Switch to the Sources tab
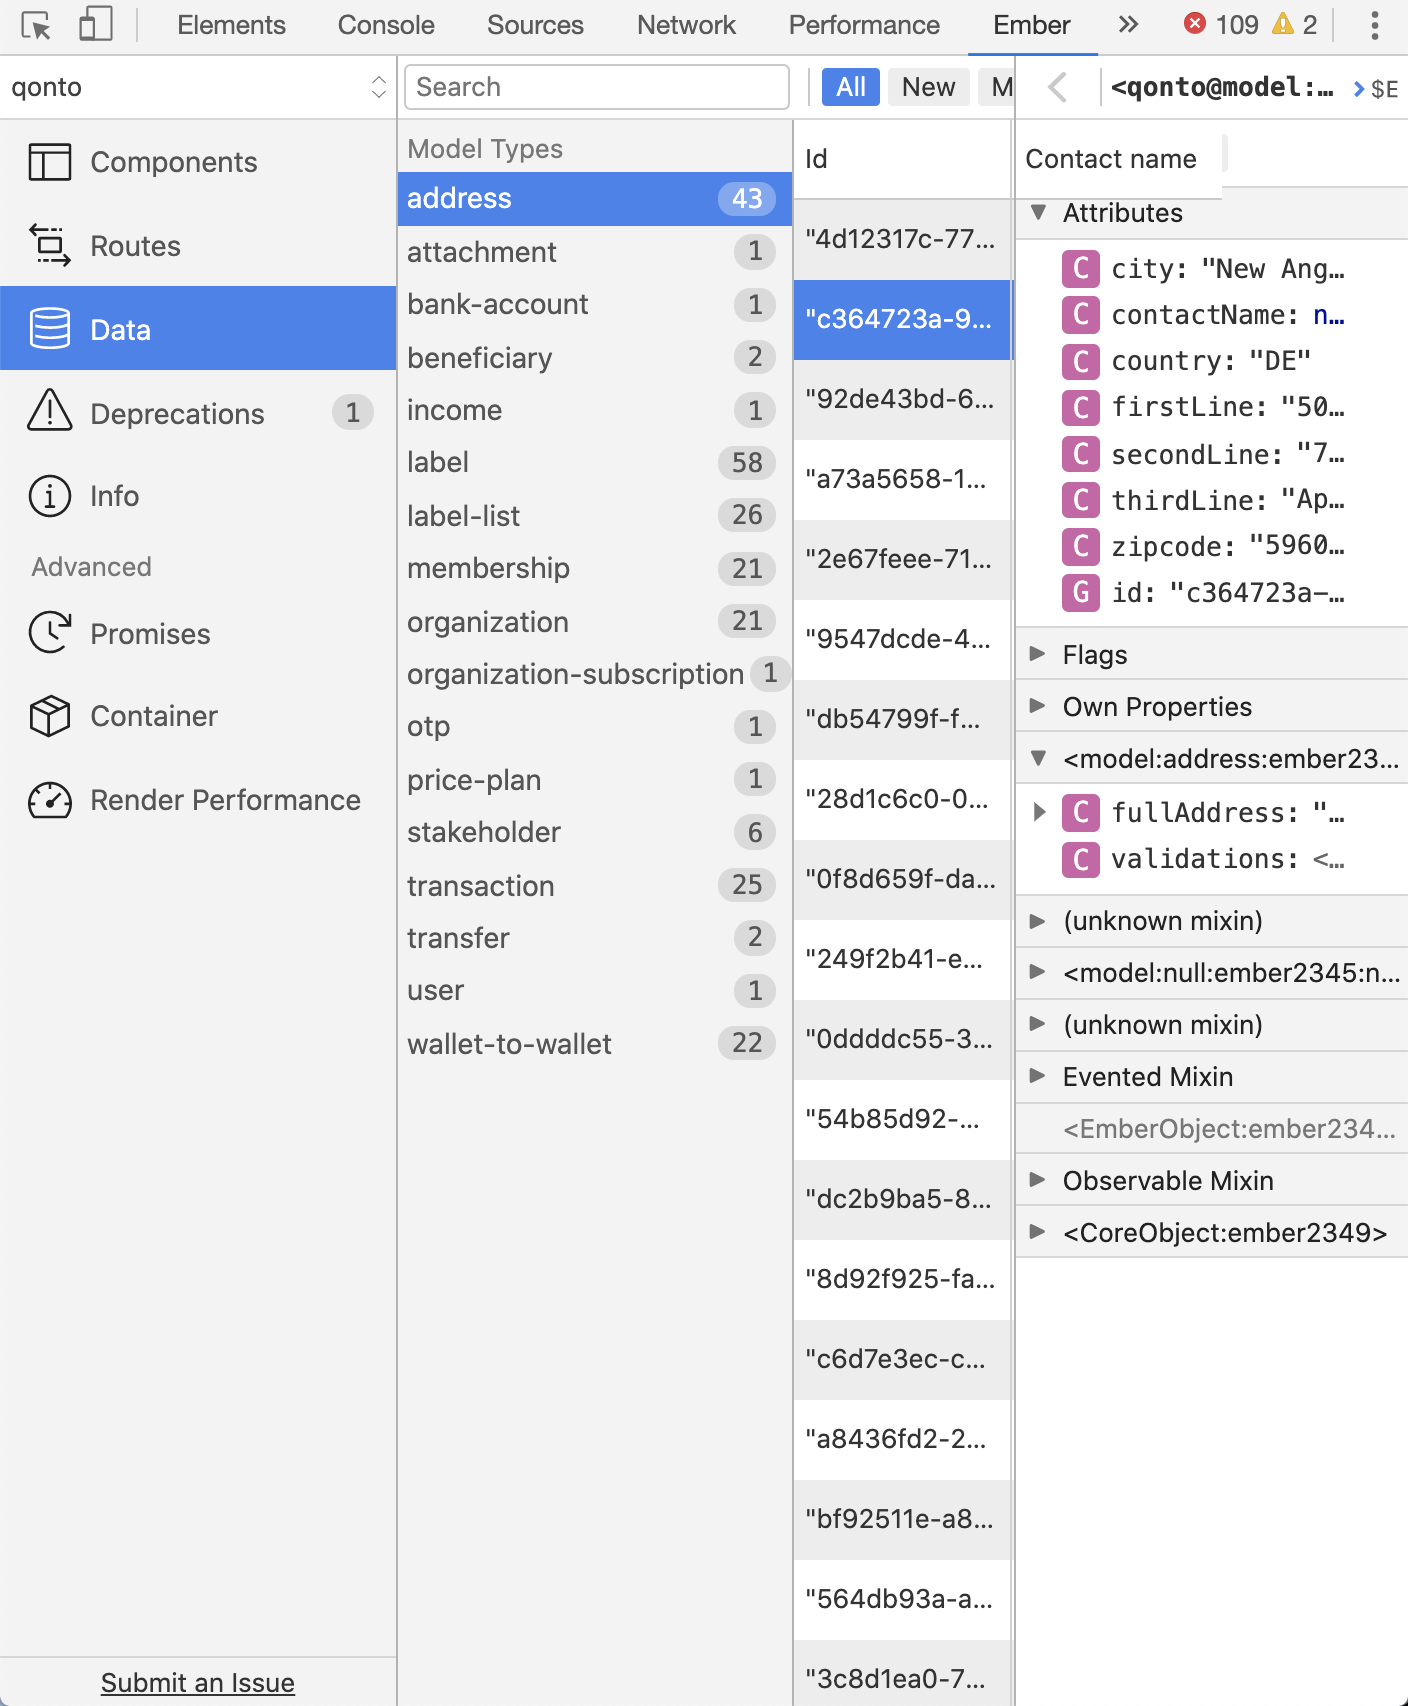1408x1706 pixels. coord(535,25)
